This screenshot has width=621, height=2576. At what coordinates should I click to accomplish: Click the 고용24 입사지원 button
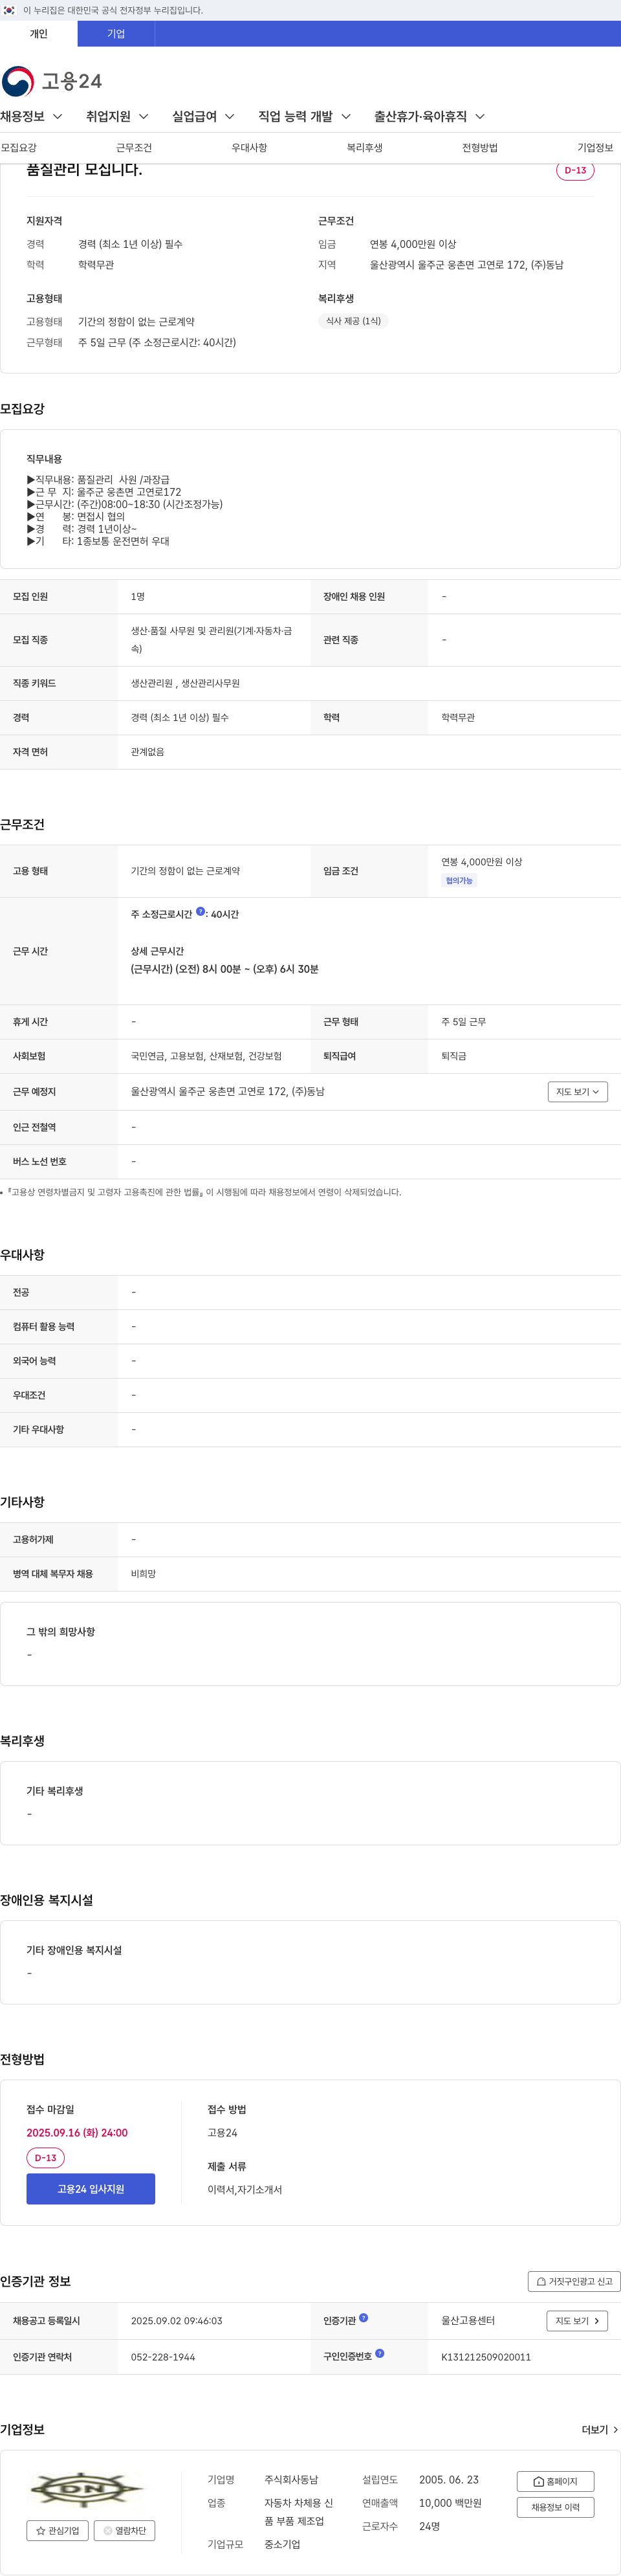(91, 2189)
